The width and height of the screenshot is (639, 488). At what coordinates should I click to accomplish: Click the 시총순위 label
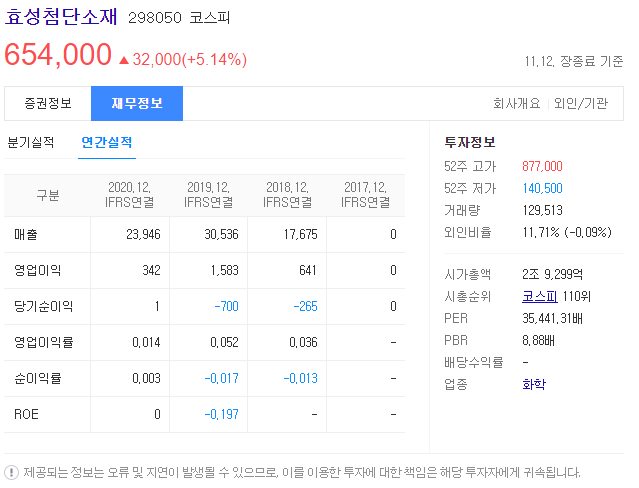coord(467,296)
